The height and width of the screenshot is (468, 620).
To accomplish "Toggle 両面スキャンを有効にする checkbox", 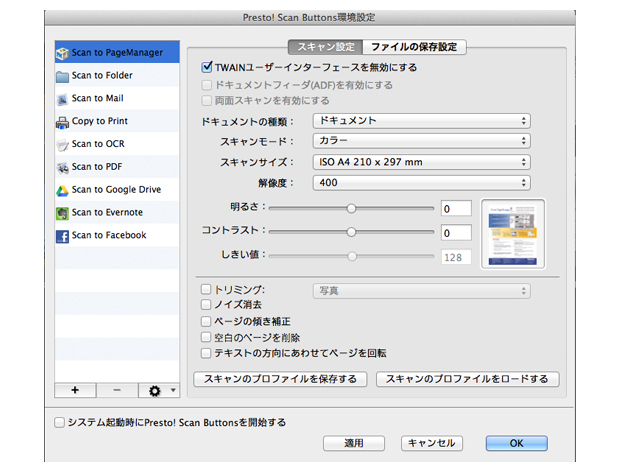I will 206,100.
